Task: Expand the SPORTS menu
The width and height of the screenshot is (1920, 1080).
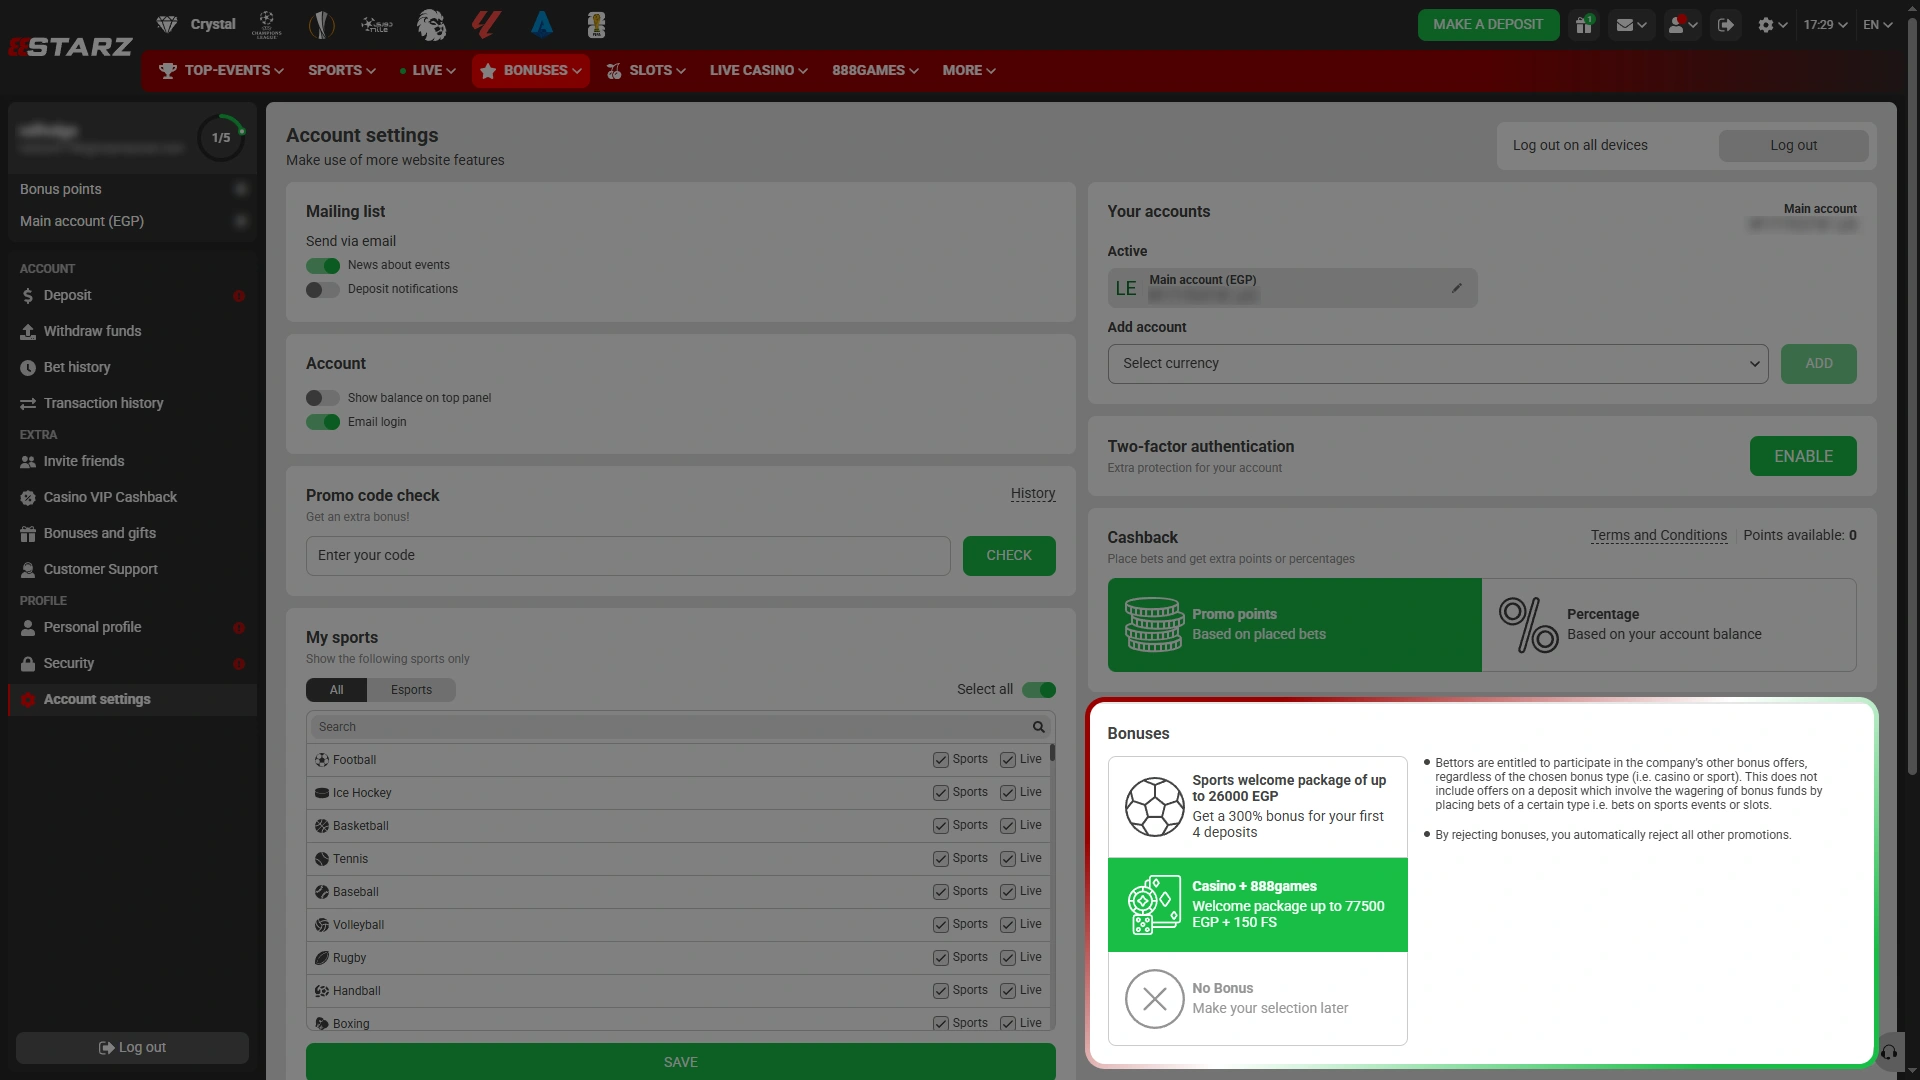Action: [342, 71]
